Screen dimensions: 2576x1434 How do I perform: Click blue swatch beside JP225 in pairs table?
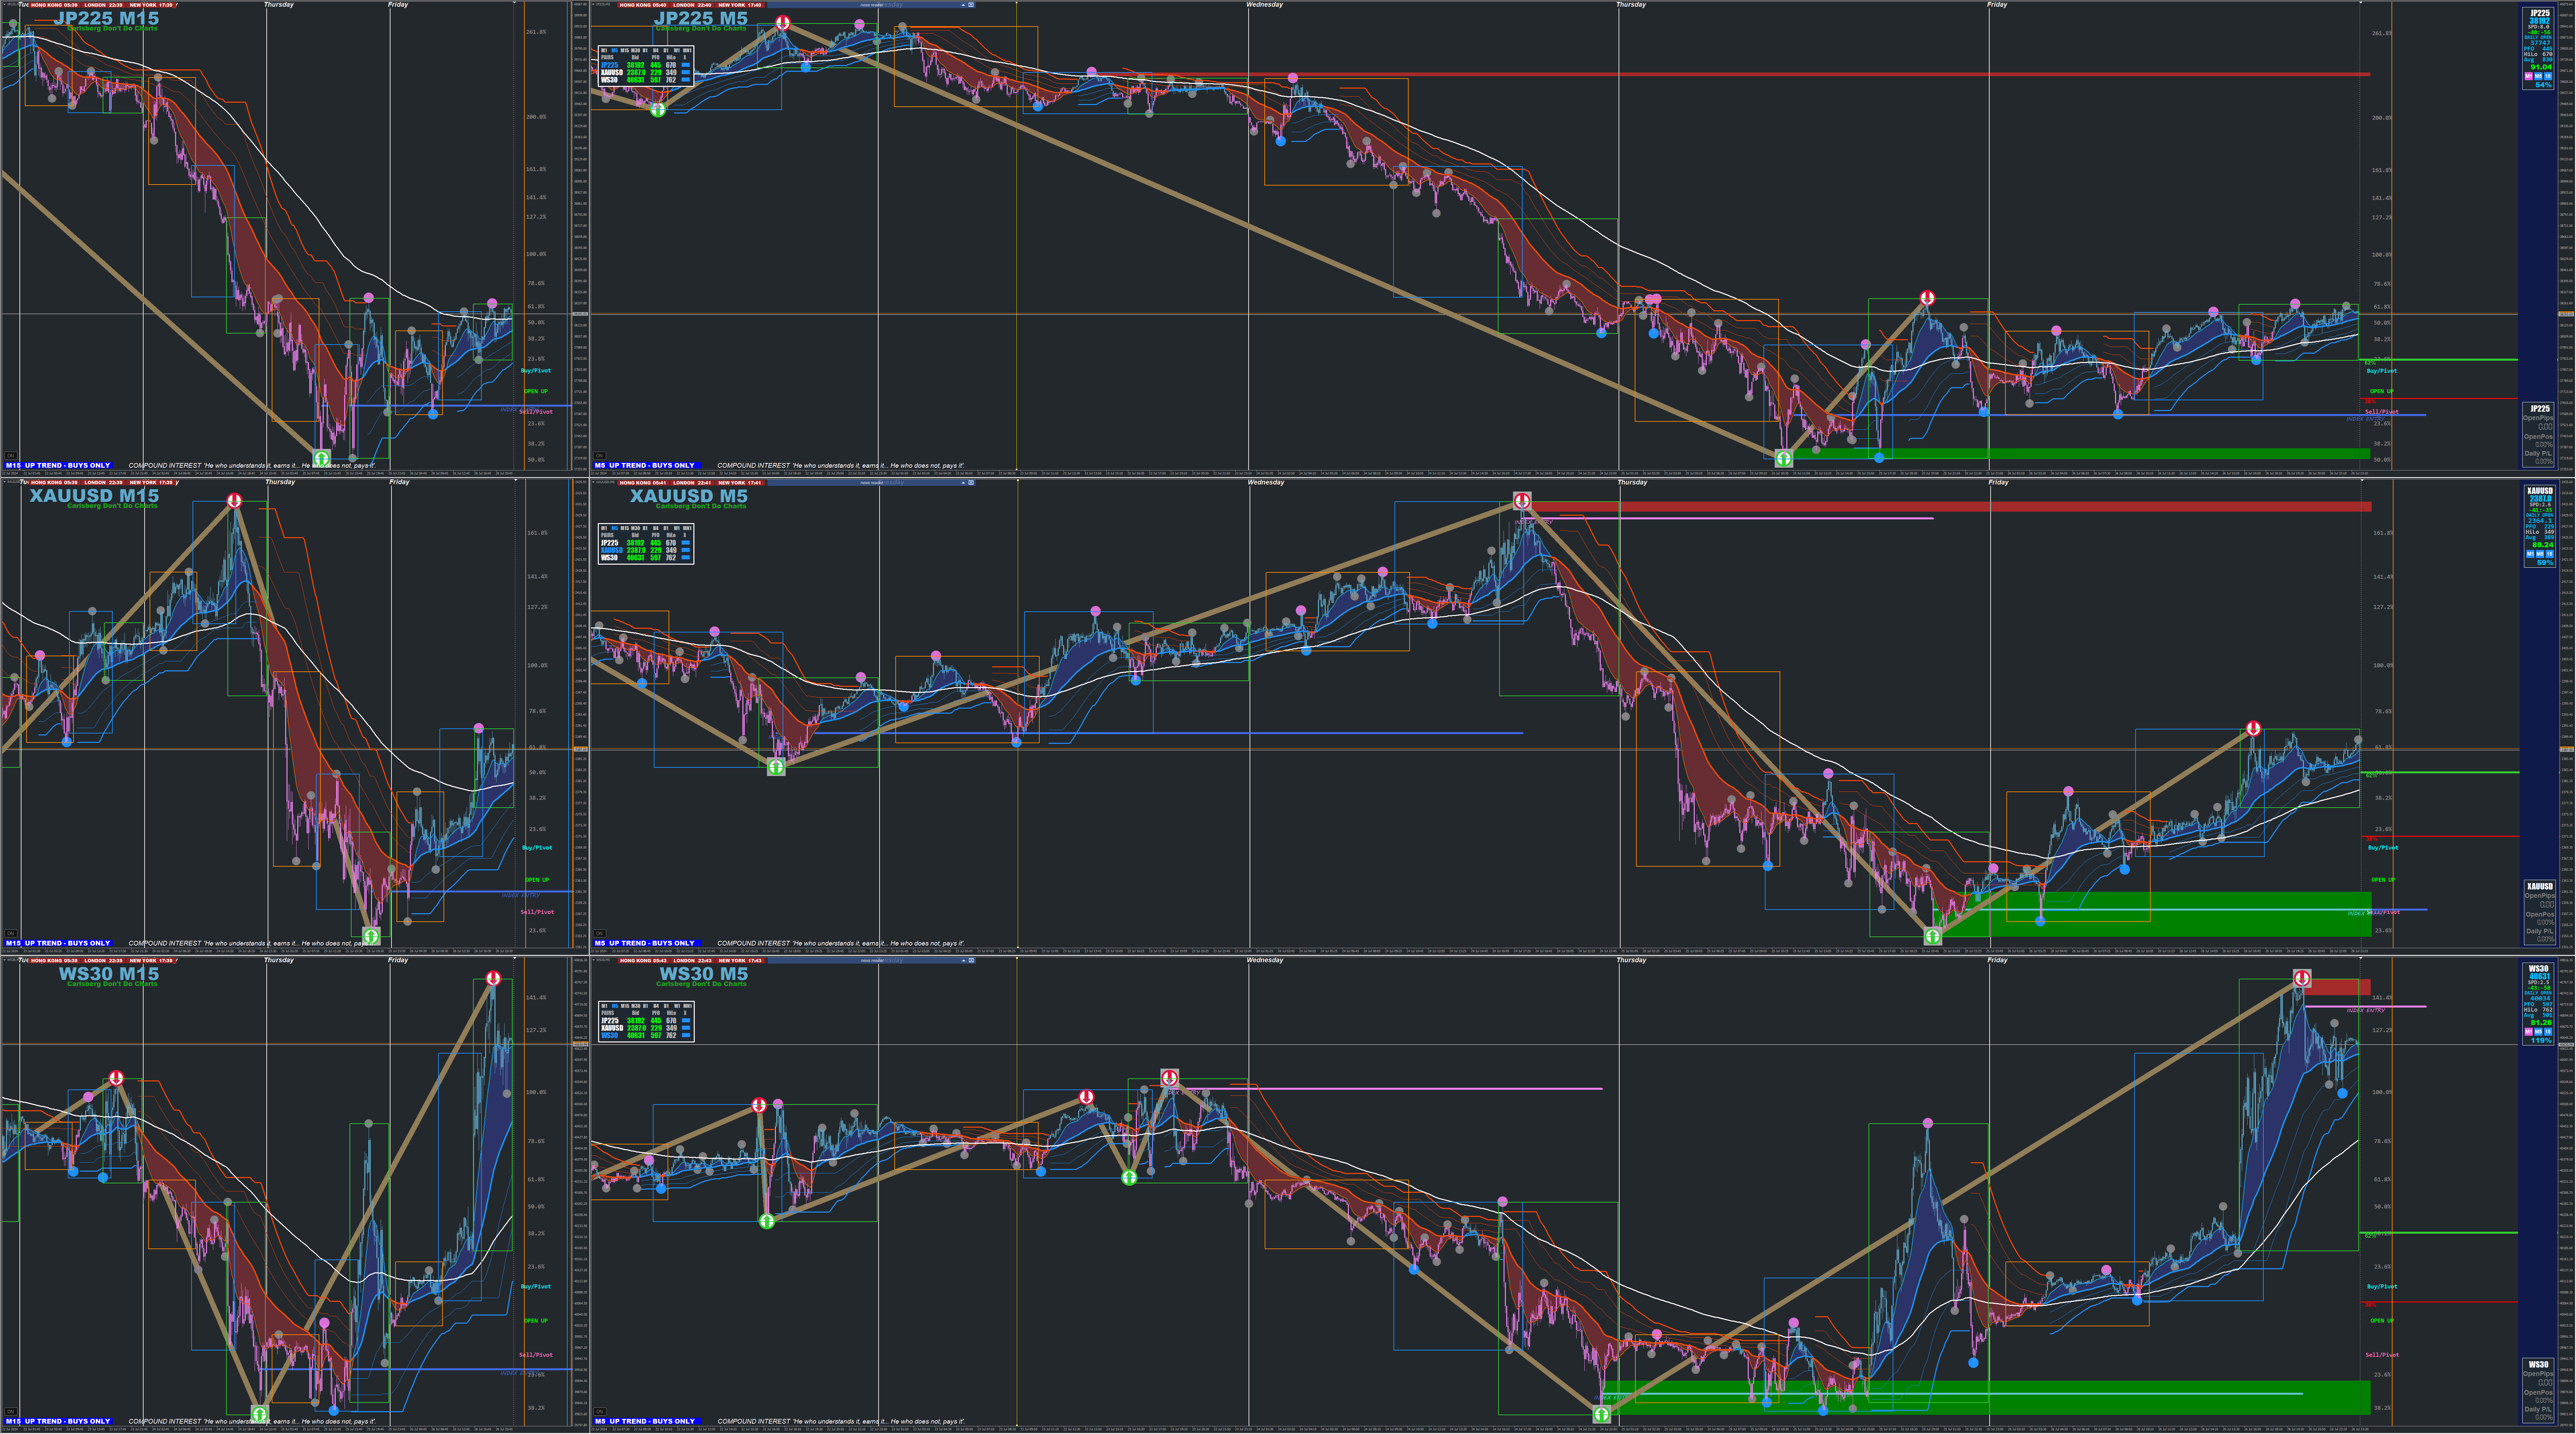(686, 65)
